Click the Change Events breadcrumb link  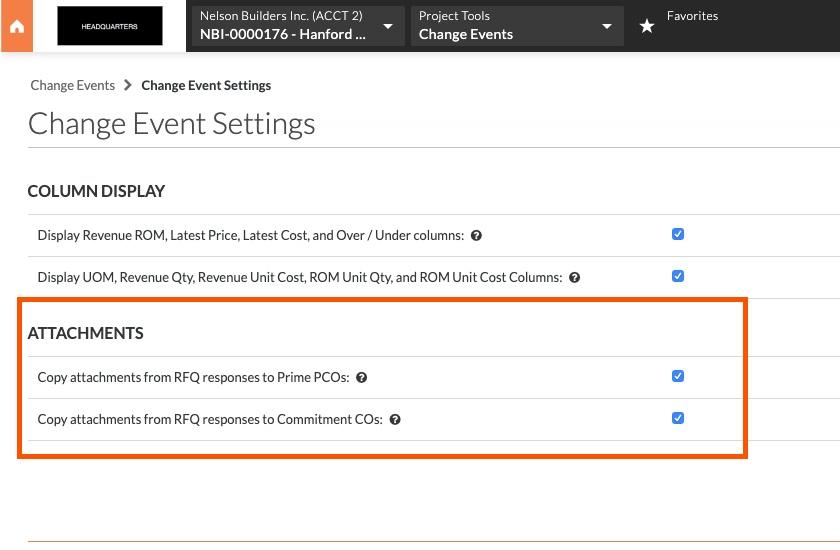point(72,85)
